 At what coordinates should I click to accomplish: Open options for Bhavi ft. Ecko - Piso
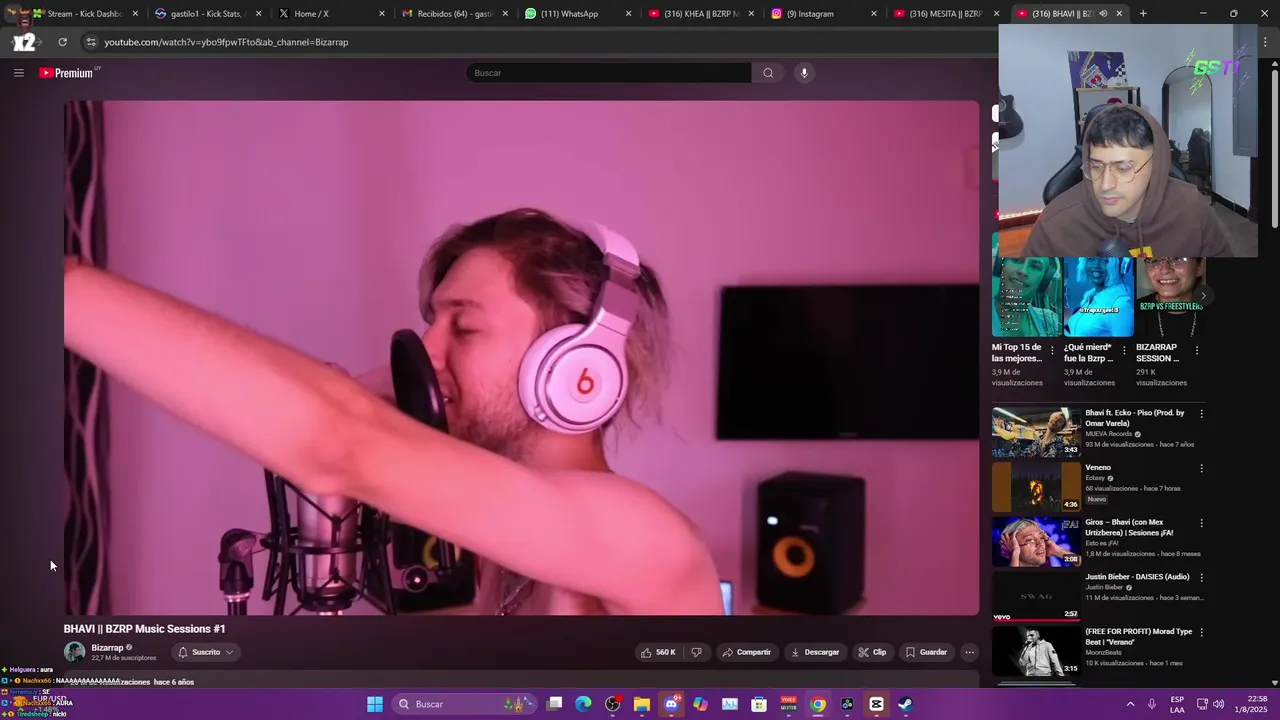[1201, 413]
